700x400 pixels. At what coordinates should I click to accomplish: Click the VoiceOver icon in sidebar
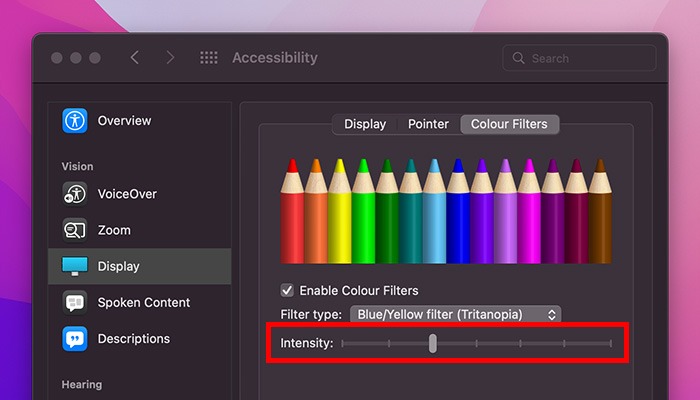tap(75, 194)
